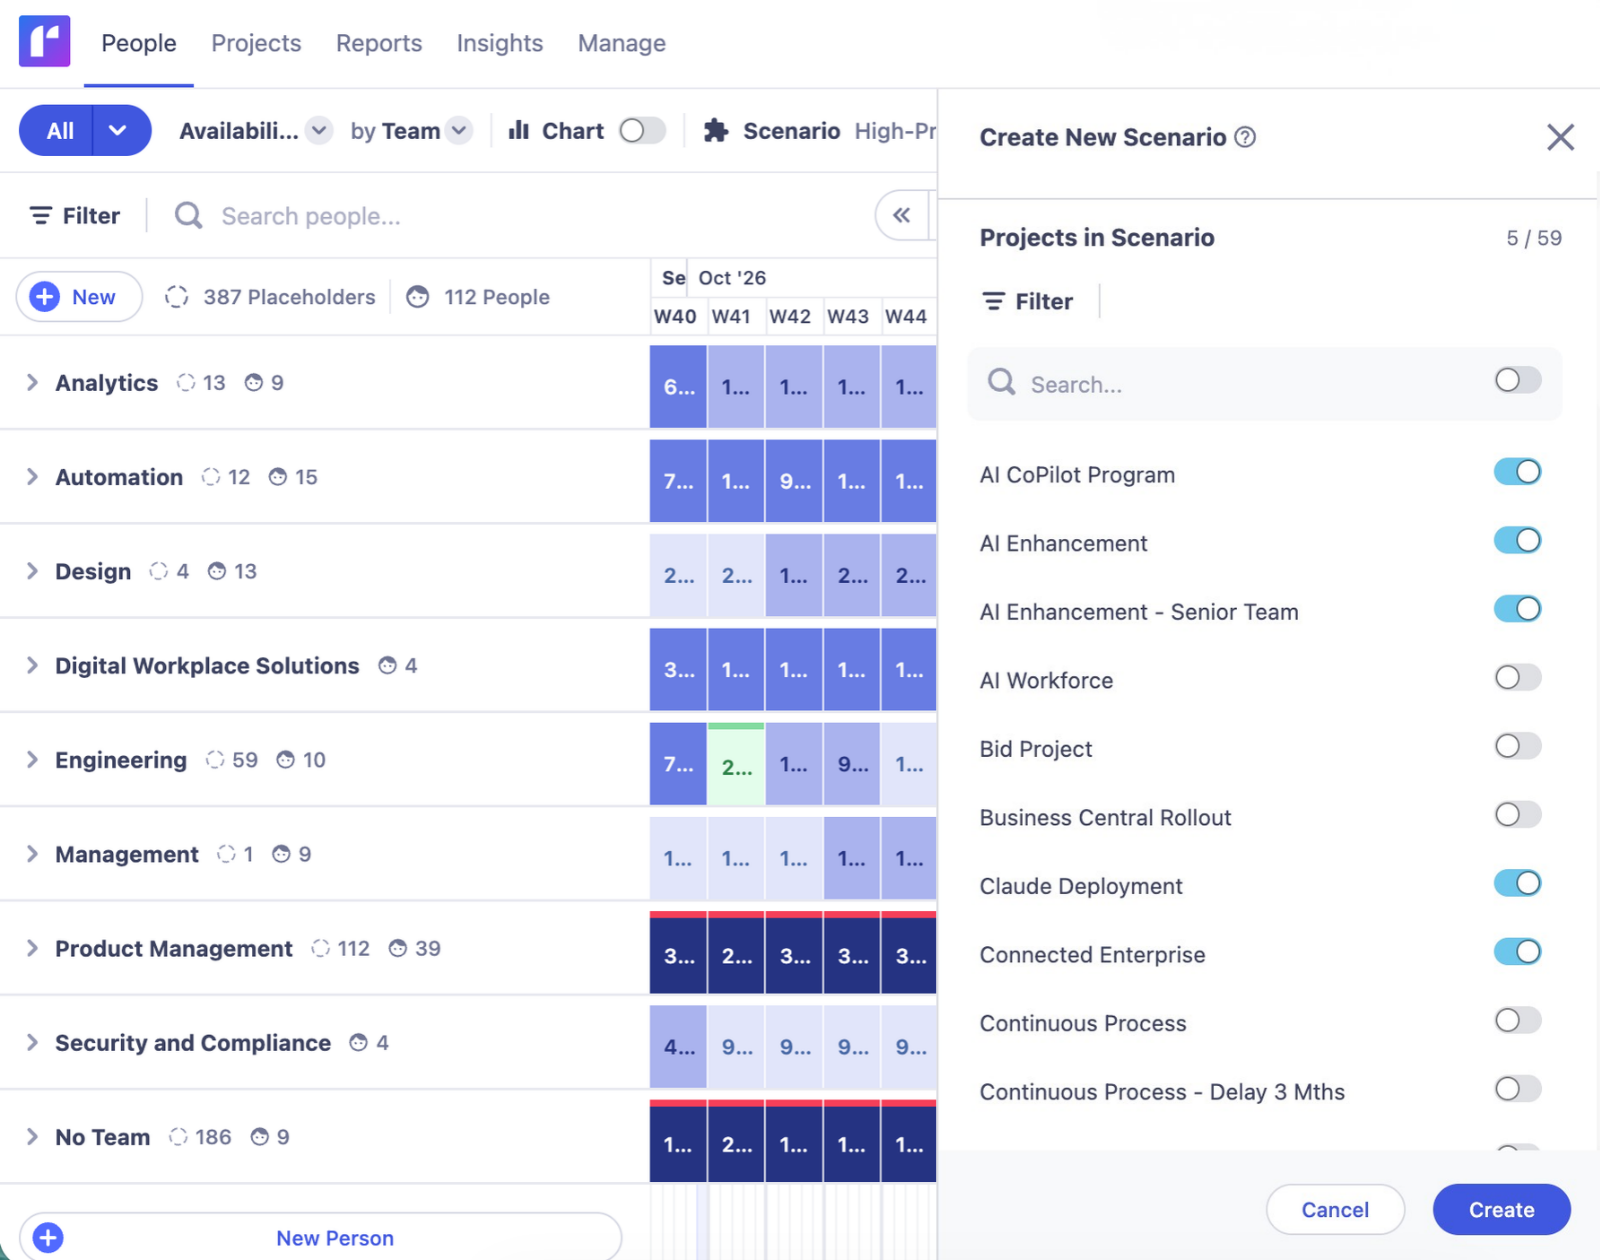Click the plus icon on the New button
The height and width of the screenshot is (1260, 1600).
click(45, 297)
